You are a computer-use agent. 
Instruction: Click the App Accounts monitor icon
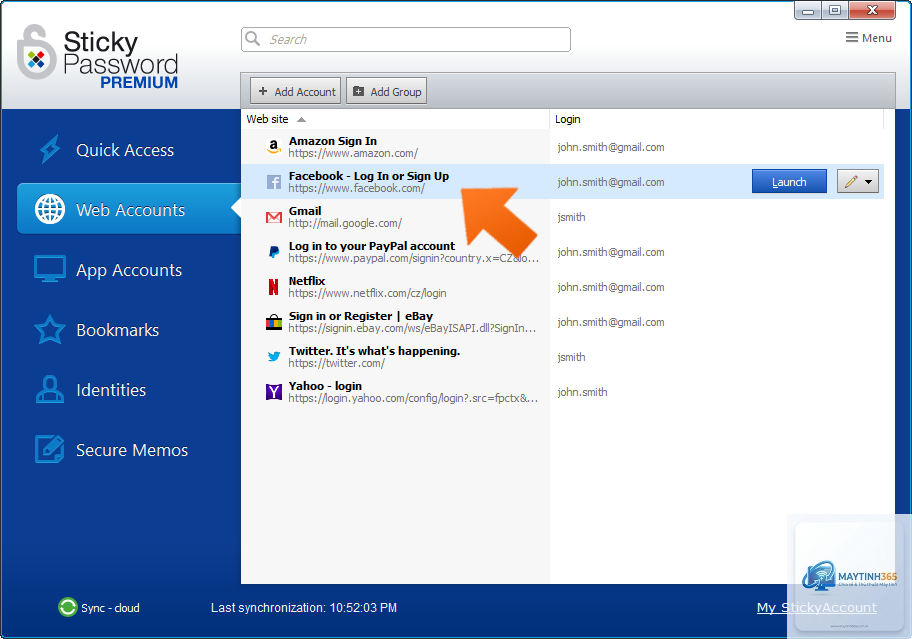pos(50,269)
